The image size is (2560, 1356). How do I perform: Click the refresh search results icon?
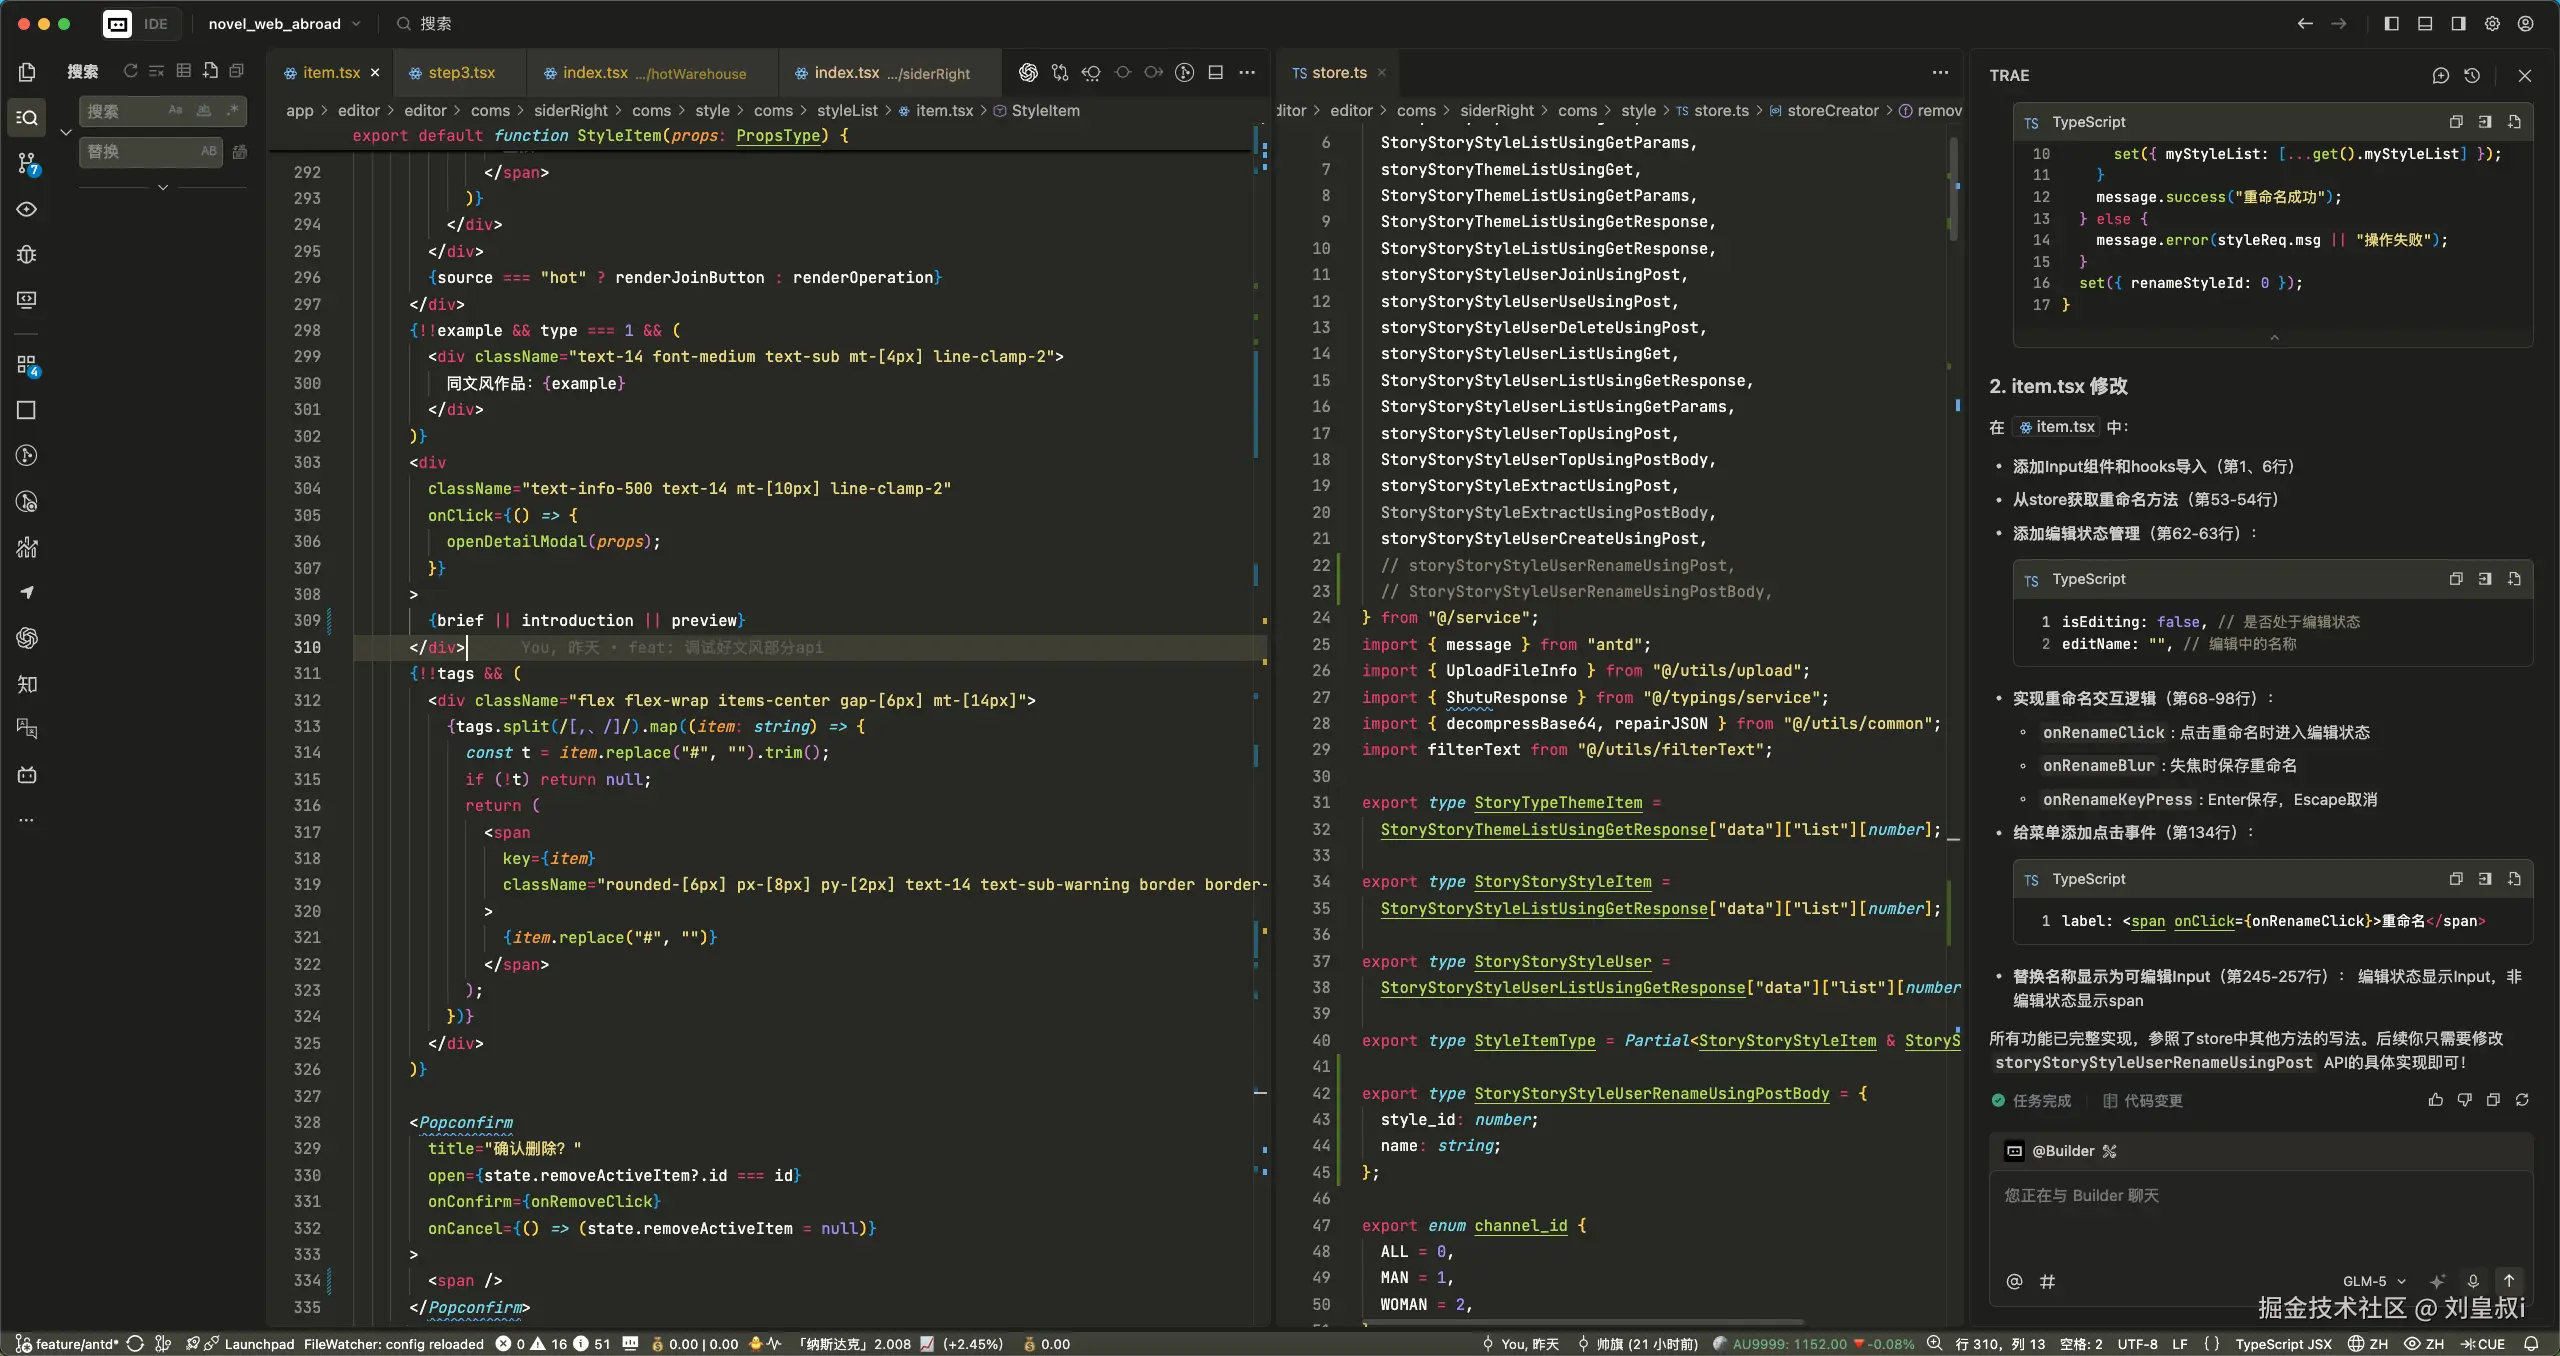coord(130,71)
